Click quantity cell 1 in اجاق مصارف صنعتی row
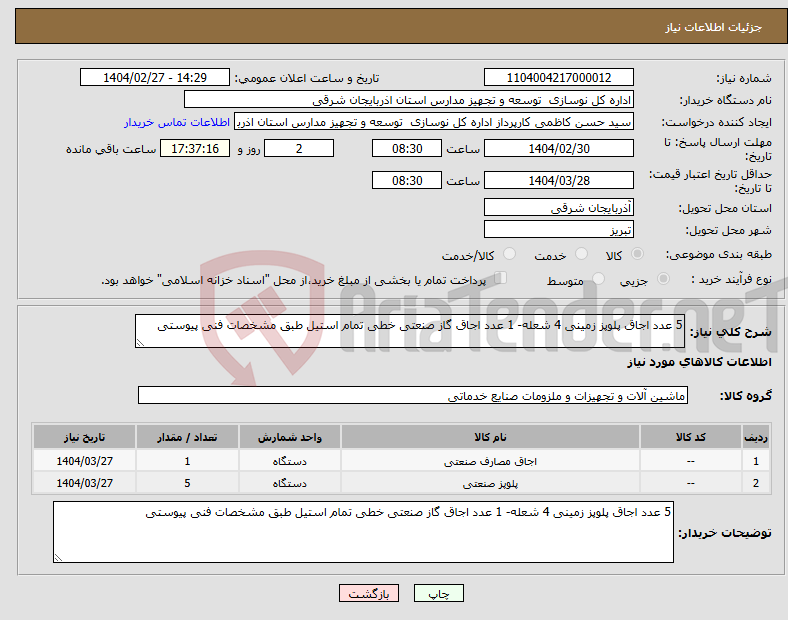 pyautogui.click(x=187, y=461)
